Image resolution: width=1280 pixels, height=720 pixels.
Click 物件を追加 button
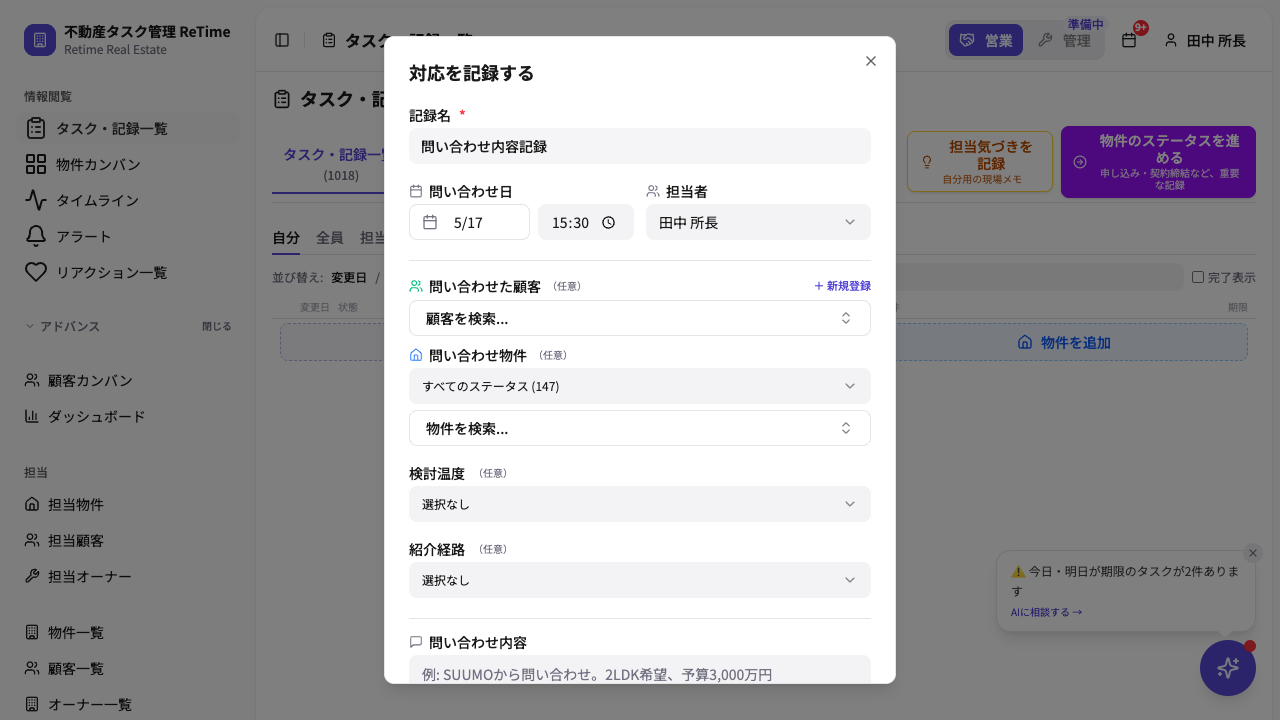[1064, 342]
